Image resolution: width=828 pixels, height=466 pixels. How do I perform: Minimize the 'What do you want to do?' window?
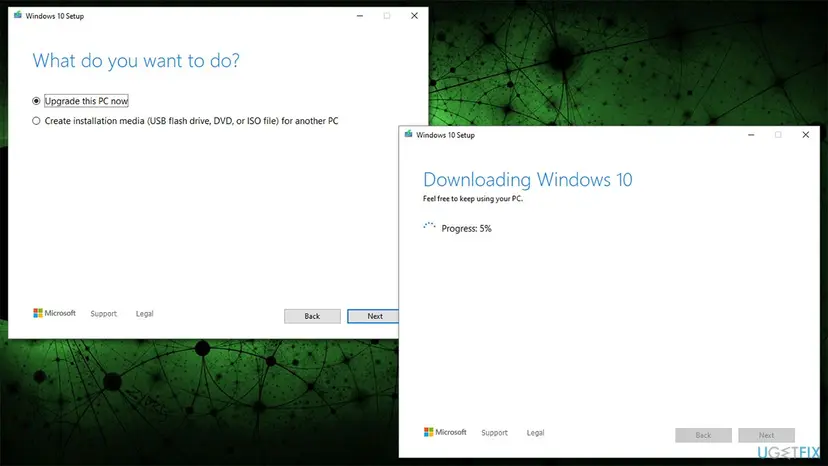tap(360, 16)
